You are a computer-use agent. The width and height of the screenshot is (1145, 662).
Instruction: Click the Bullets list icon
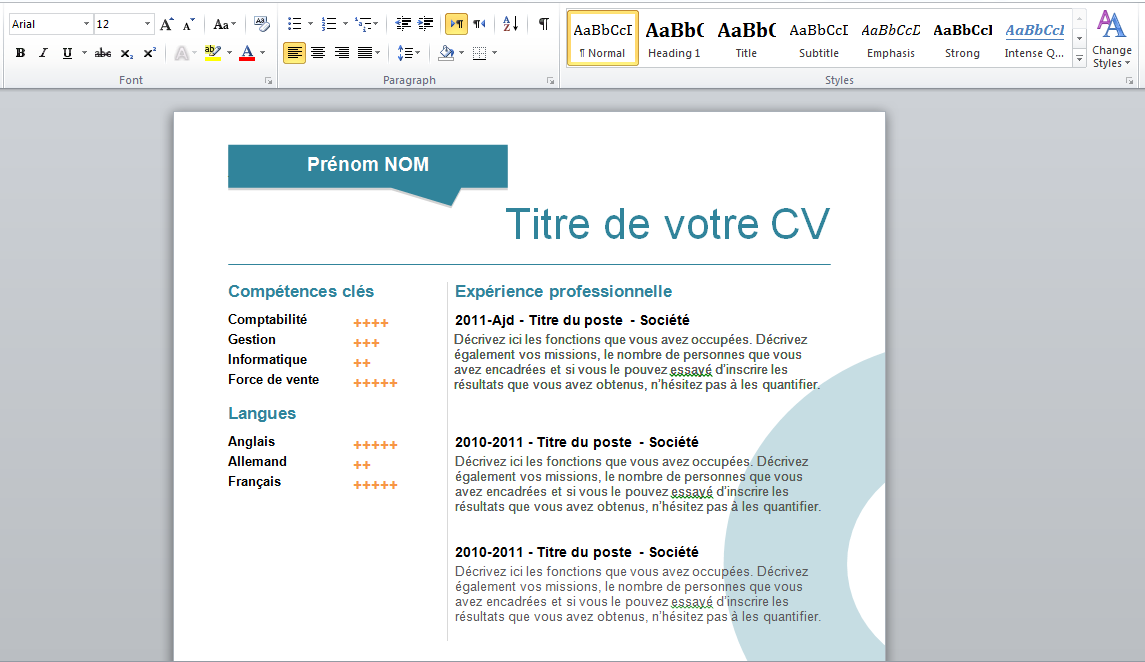(x=294, y=24)
